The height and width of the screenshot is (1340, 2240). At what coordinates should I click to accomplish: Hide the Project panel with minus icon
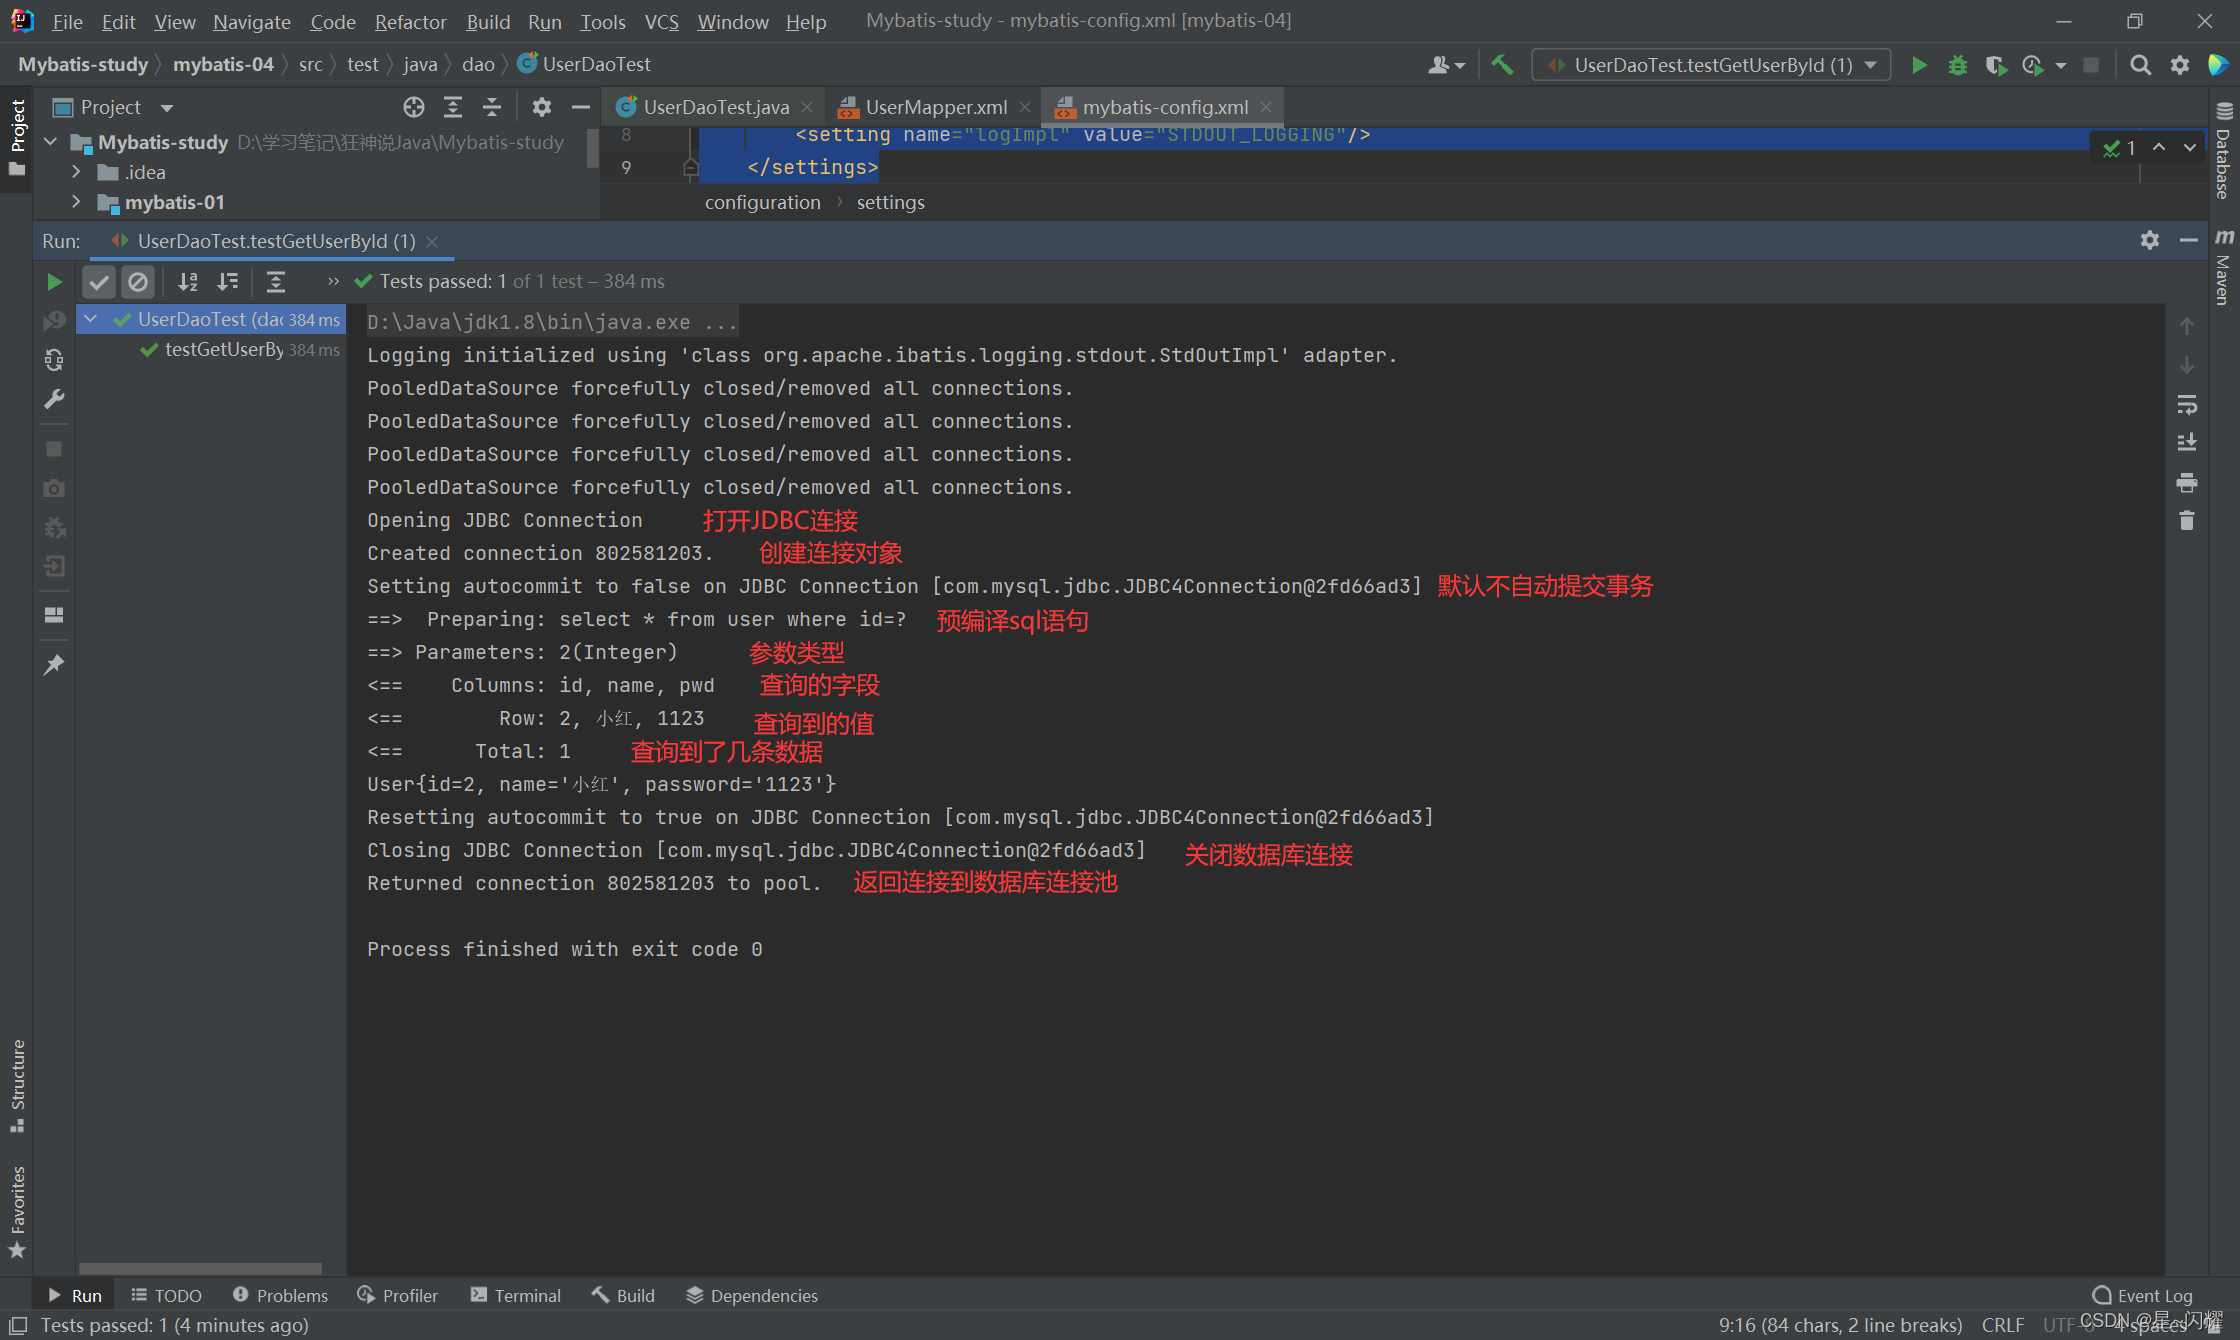(580, 107)
